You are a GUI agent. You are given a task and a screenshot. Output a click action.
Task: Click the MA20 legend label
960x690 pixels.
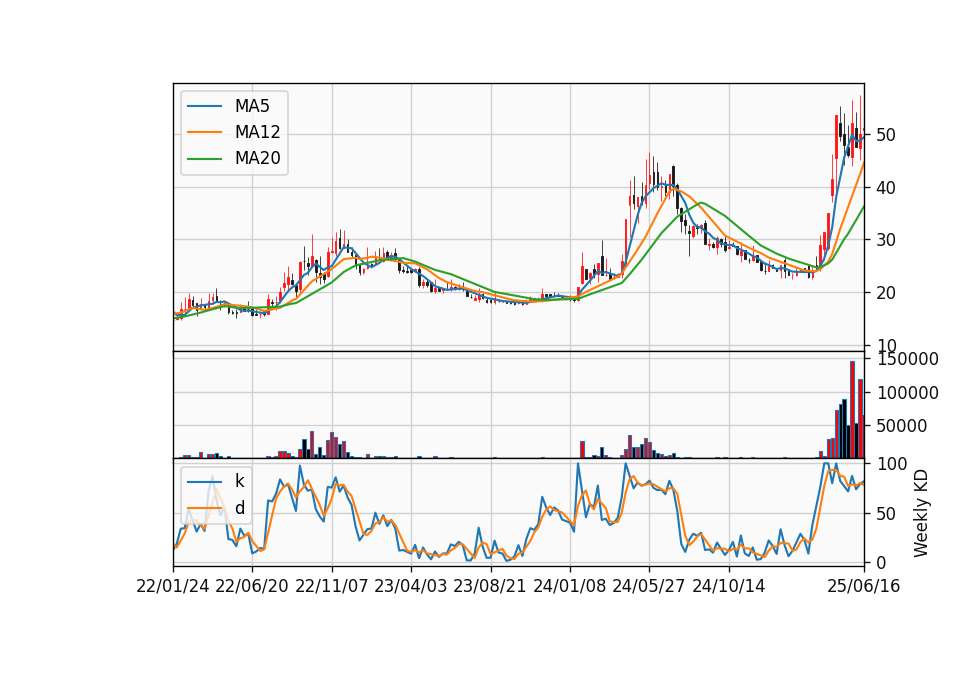[257, 158]
